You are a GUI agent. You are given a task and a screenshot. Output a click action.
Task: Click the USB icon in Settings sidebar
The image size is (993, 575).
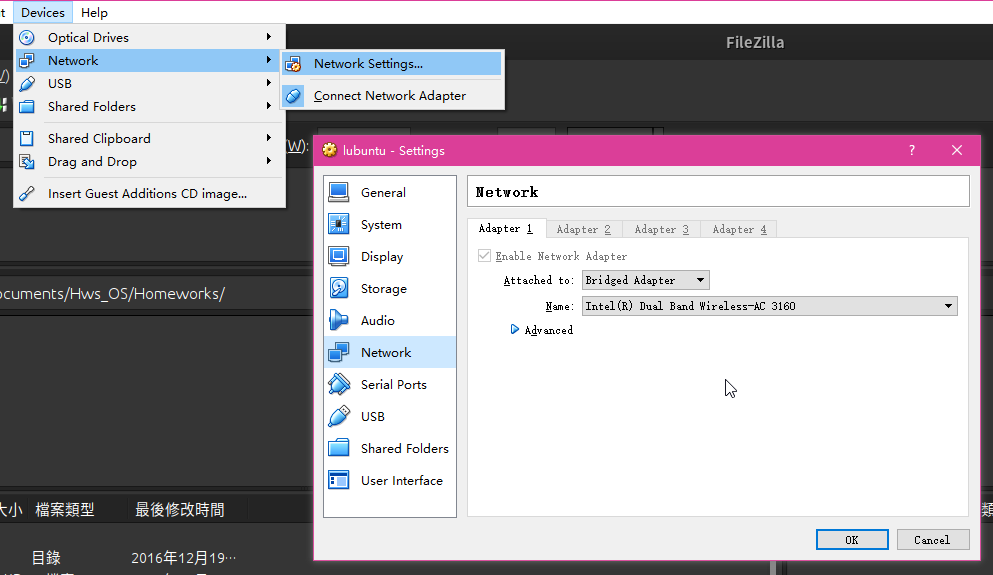pyautogui.click(x=339, y=416)
